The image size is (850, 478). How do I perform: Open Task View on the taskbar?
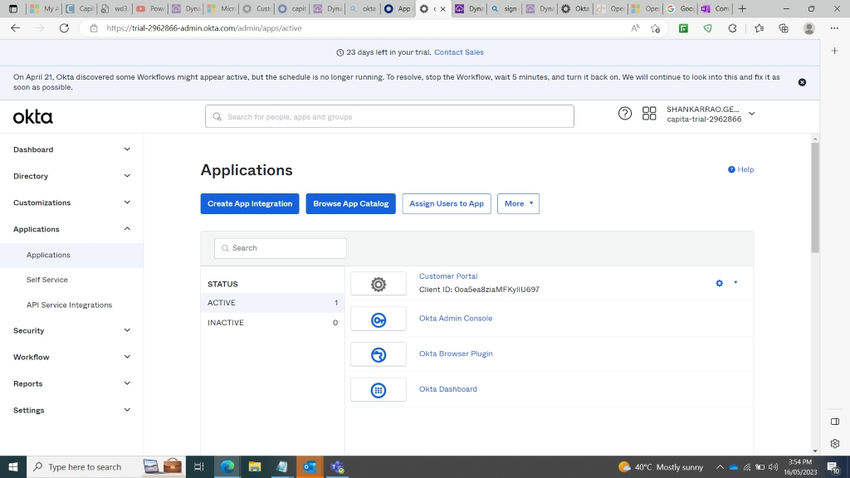pos(199,467)
